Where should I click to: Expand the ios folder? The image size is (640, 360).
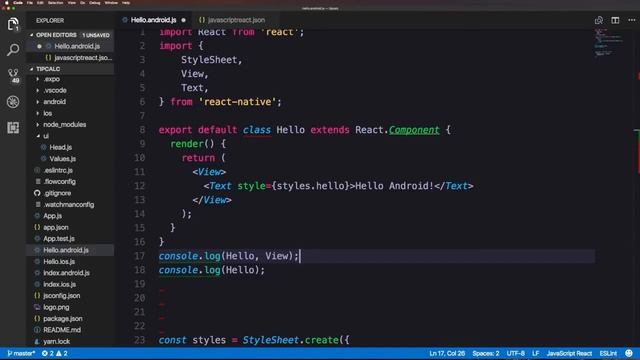(x=48, y=113)
